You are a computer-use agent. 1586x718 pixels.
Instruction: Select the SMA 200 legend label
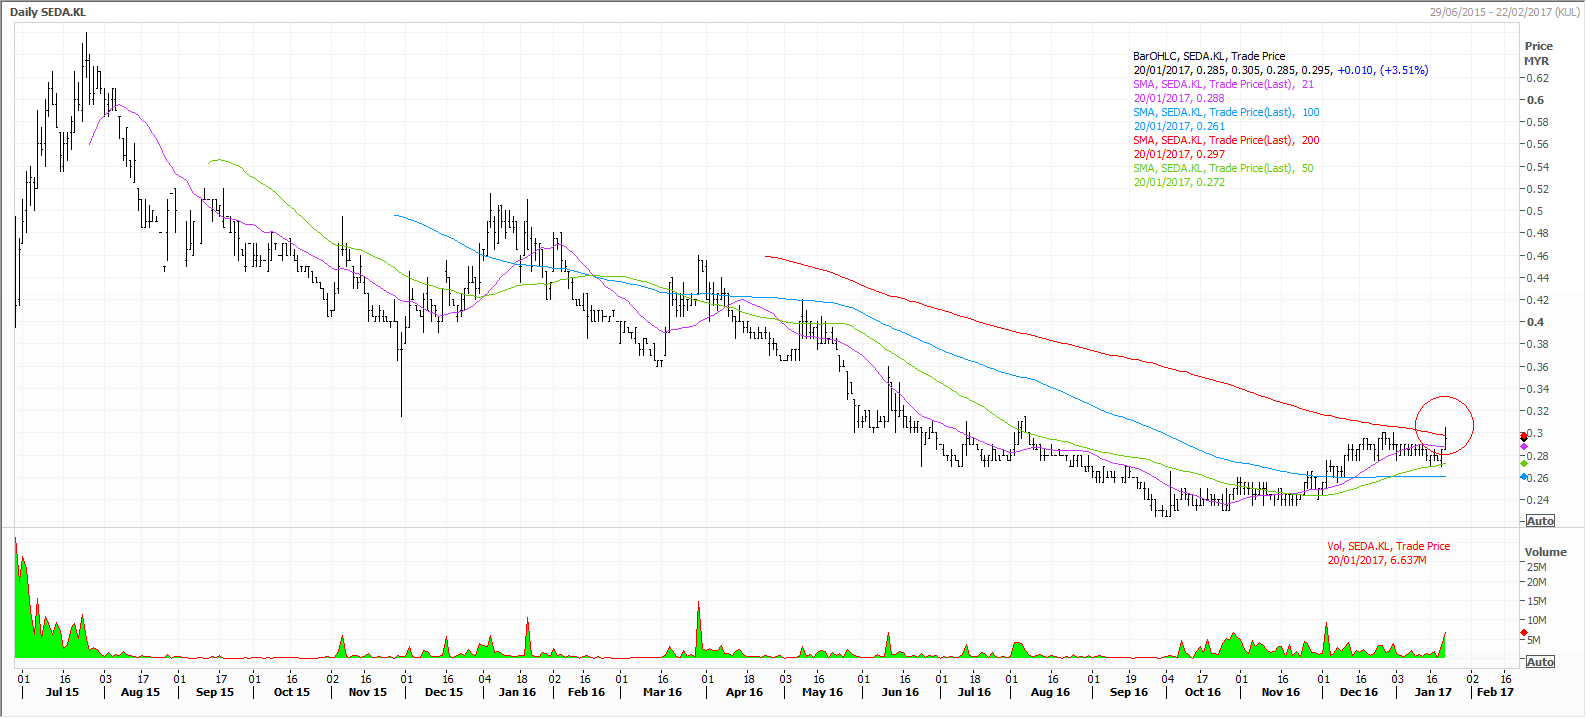pos(1226,140)
